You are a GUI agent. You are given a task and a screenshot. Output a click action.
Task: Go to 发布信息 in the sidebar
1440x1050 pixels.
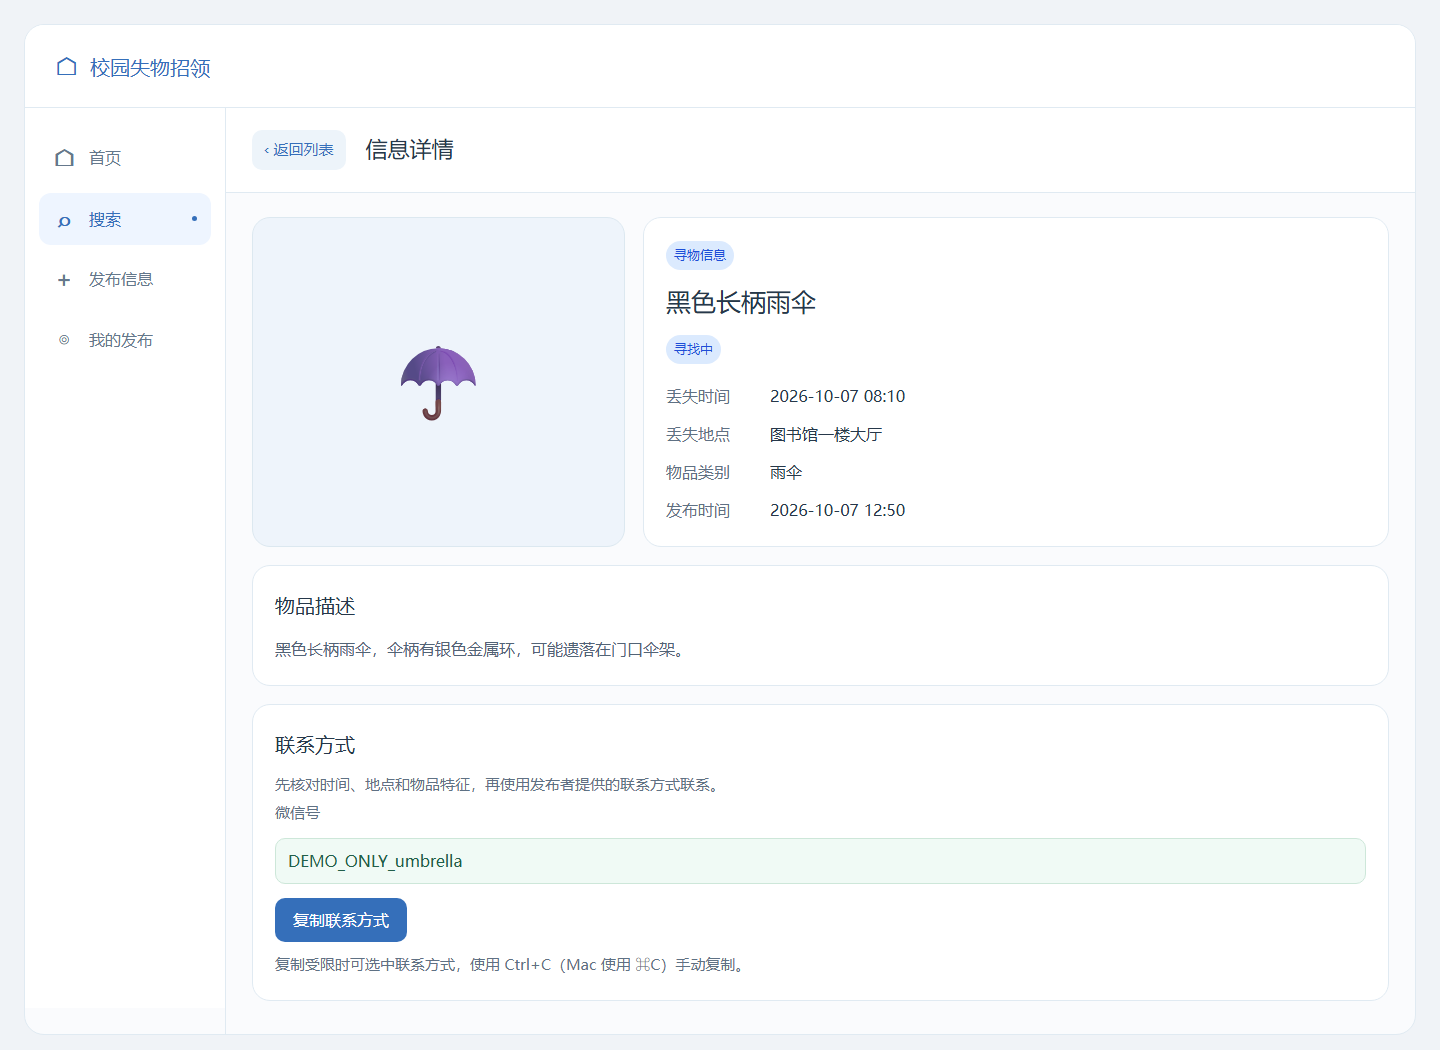click(125, 280)
